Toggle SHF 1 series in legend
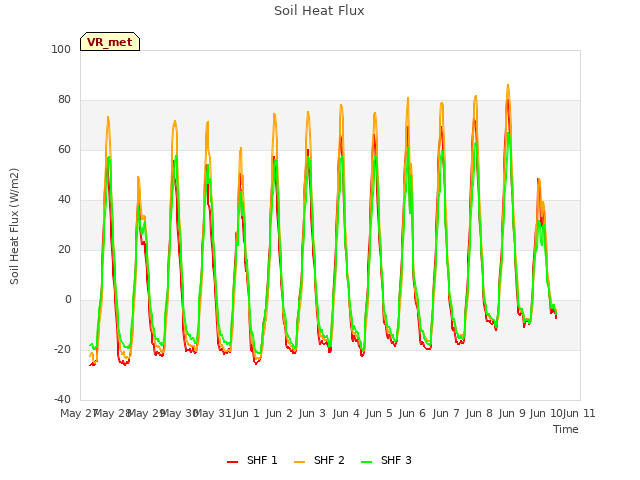Screen dimensions: 640x480 (x=252, y=460)
